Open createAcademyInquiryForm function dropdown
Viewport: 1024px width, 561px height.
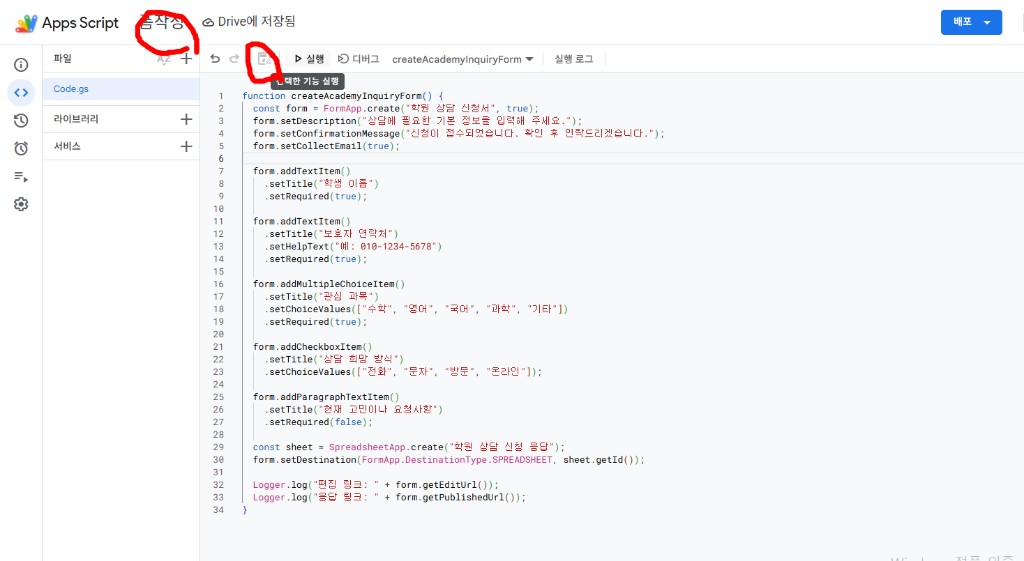(x=462, y=59)
